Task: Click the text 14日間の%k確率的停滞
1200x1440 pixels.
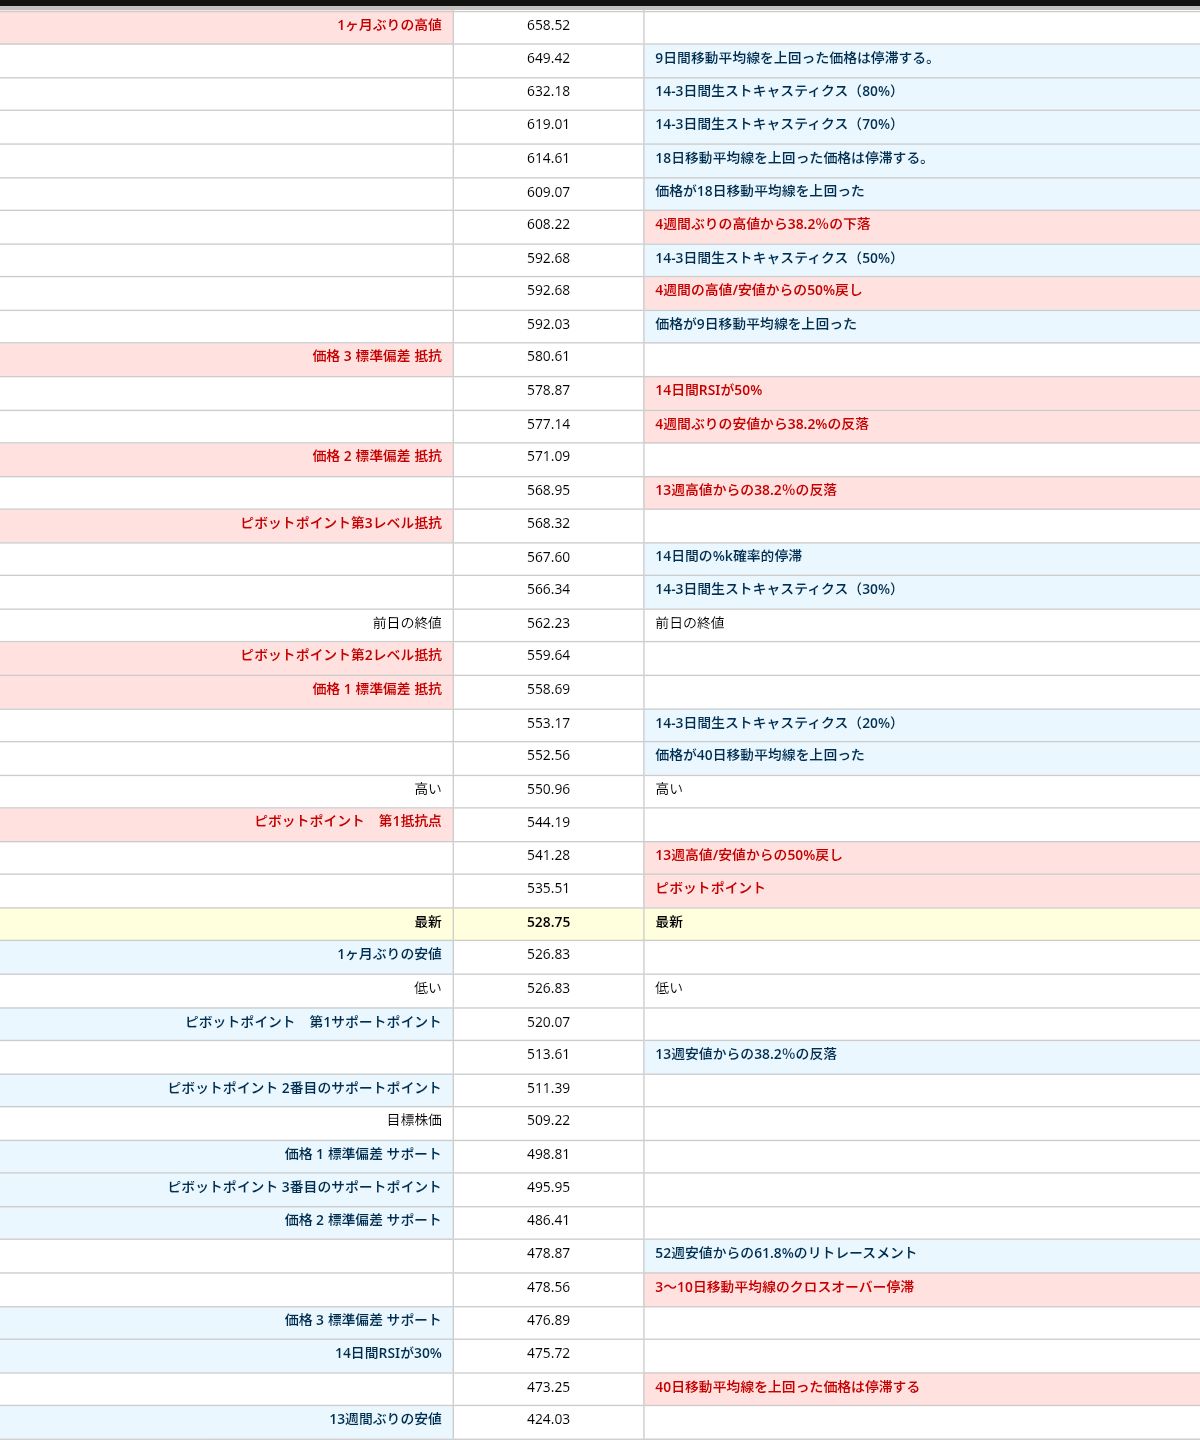Action: coord(729,556)
